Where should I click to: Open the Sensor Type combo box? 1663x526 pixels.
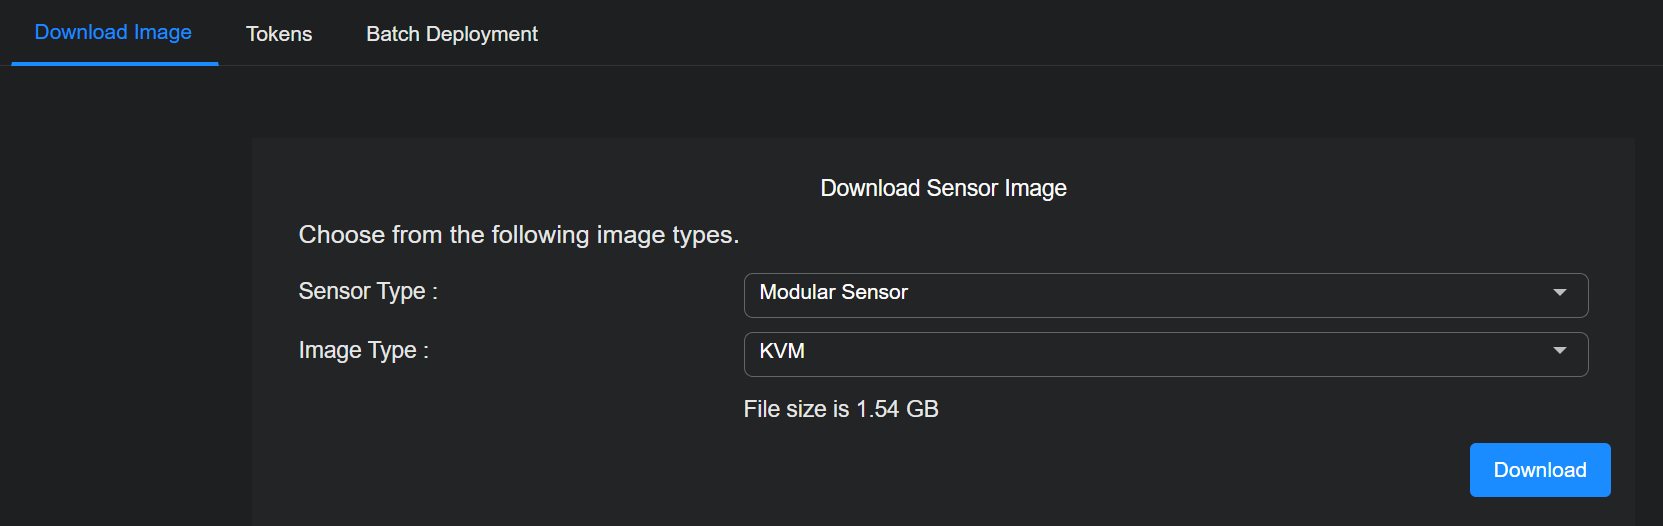point(1165,295)
